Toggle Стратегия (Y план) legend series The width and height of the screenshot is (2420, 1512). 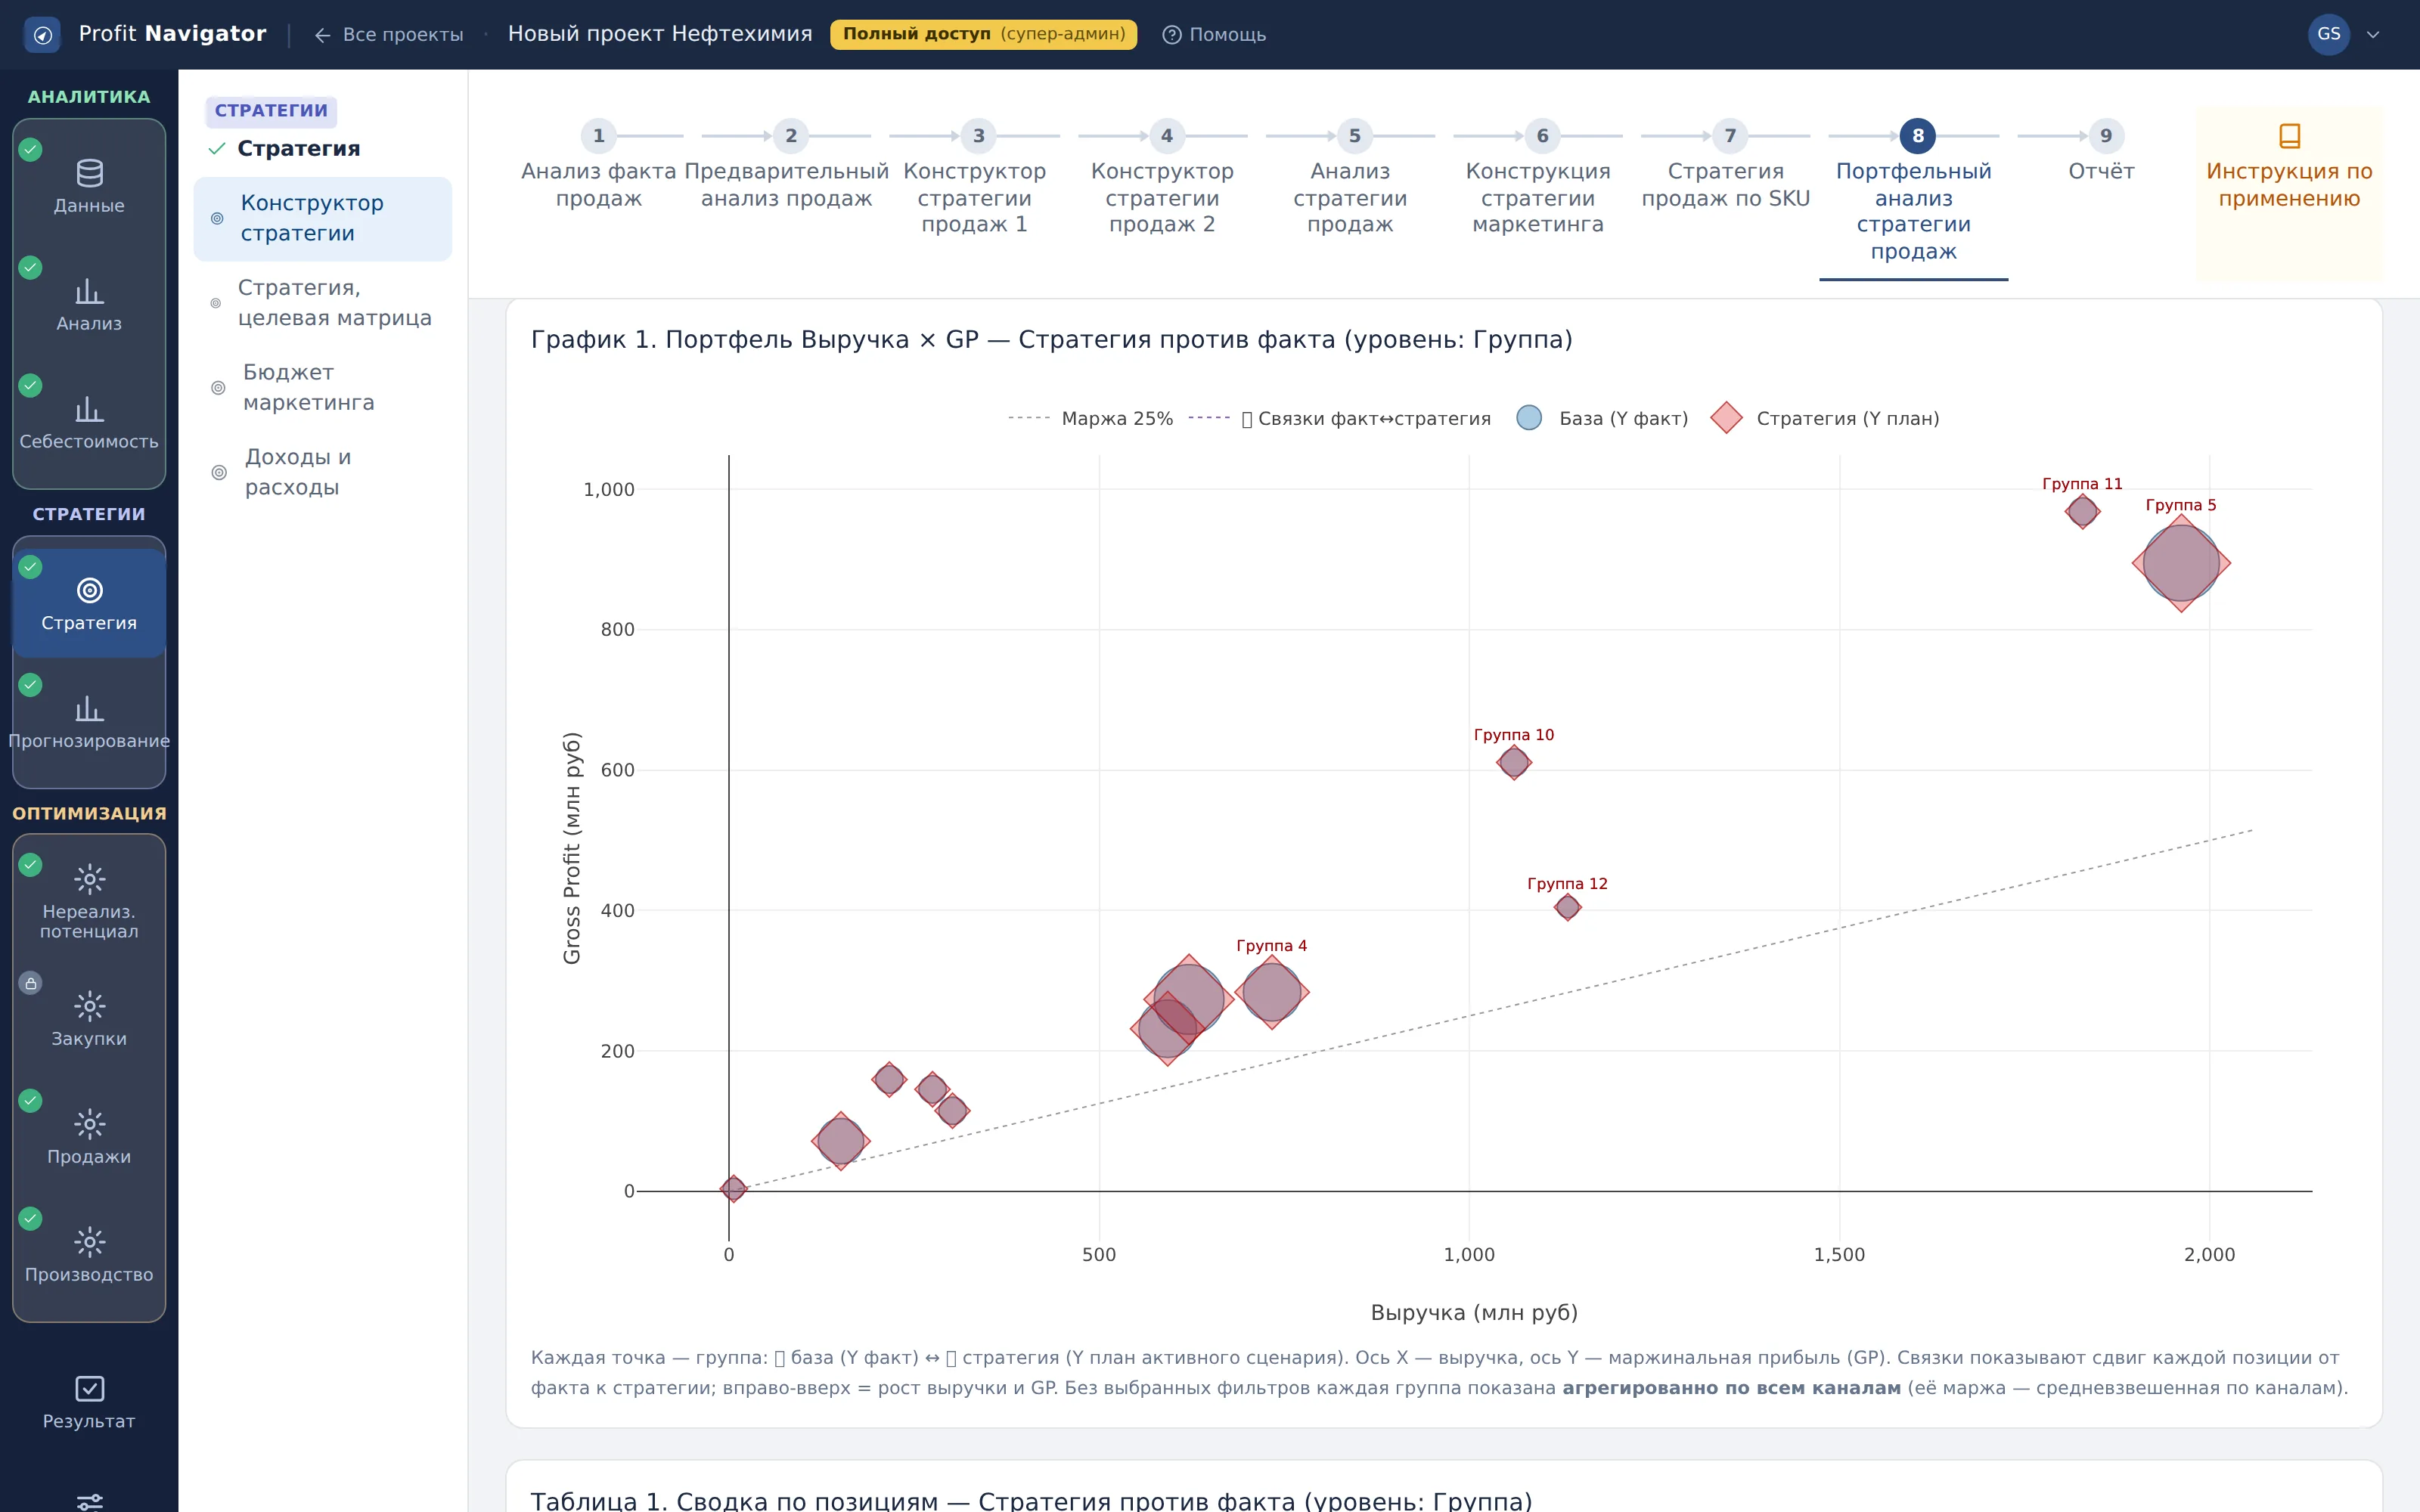pos(1825,418)
